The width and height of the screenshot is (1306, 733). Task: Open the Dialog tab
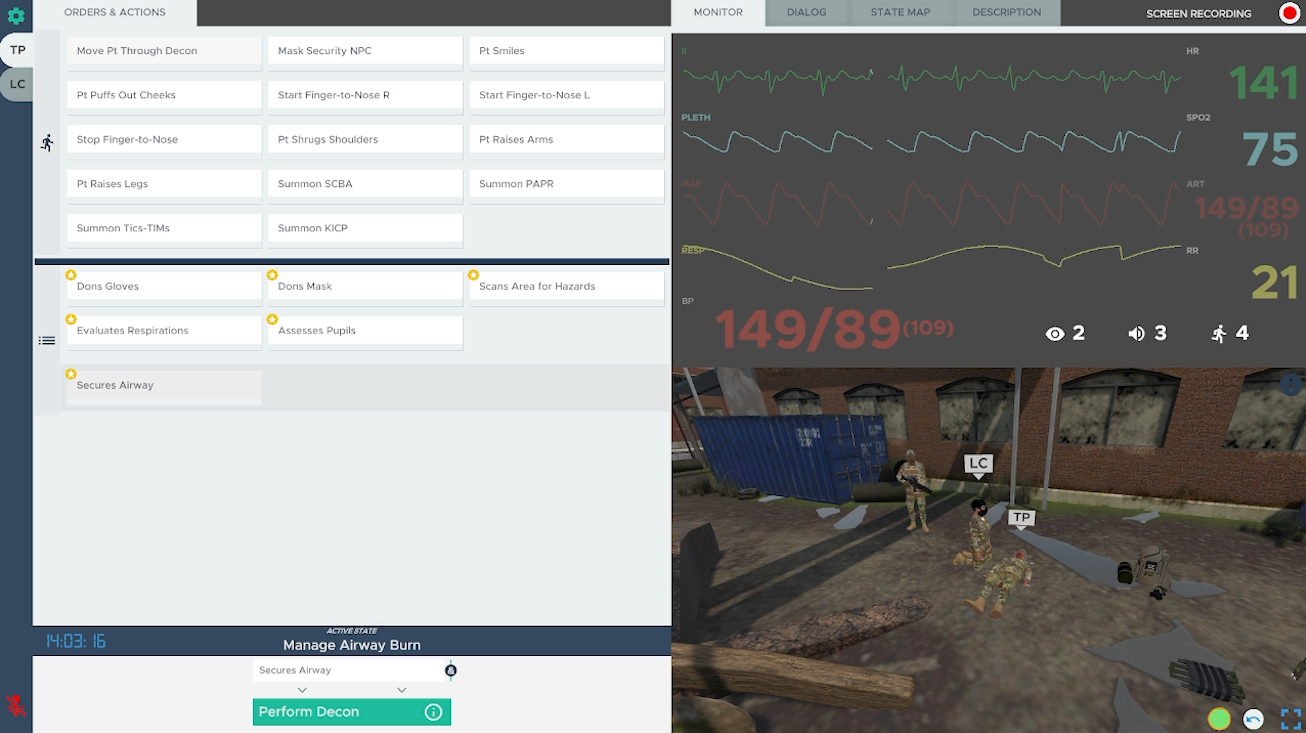[x=806, y=13]
